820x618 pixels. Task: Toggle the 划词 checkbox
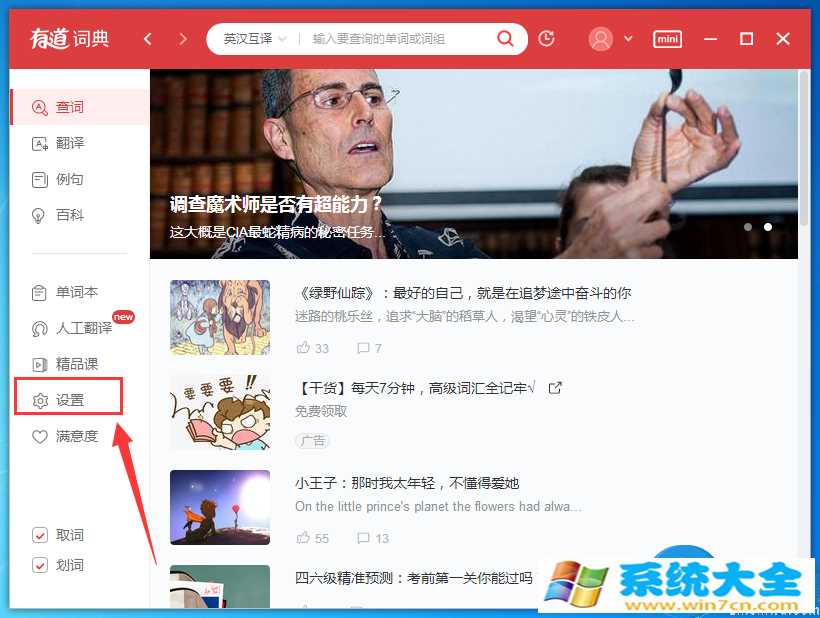point(40,565)
